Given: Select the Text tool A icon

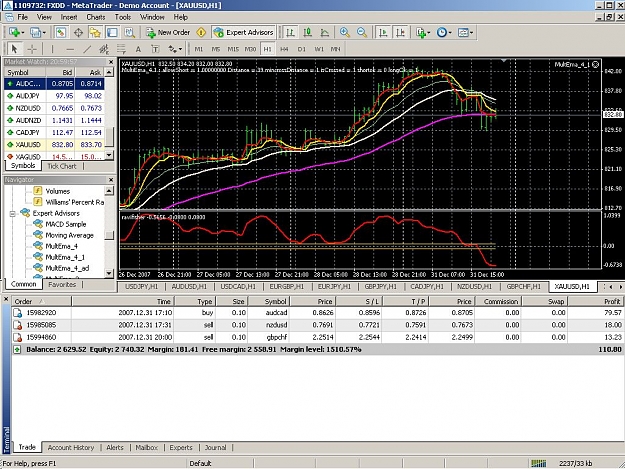Looking at the screenshot, I should point(138,49).
